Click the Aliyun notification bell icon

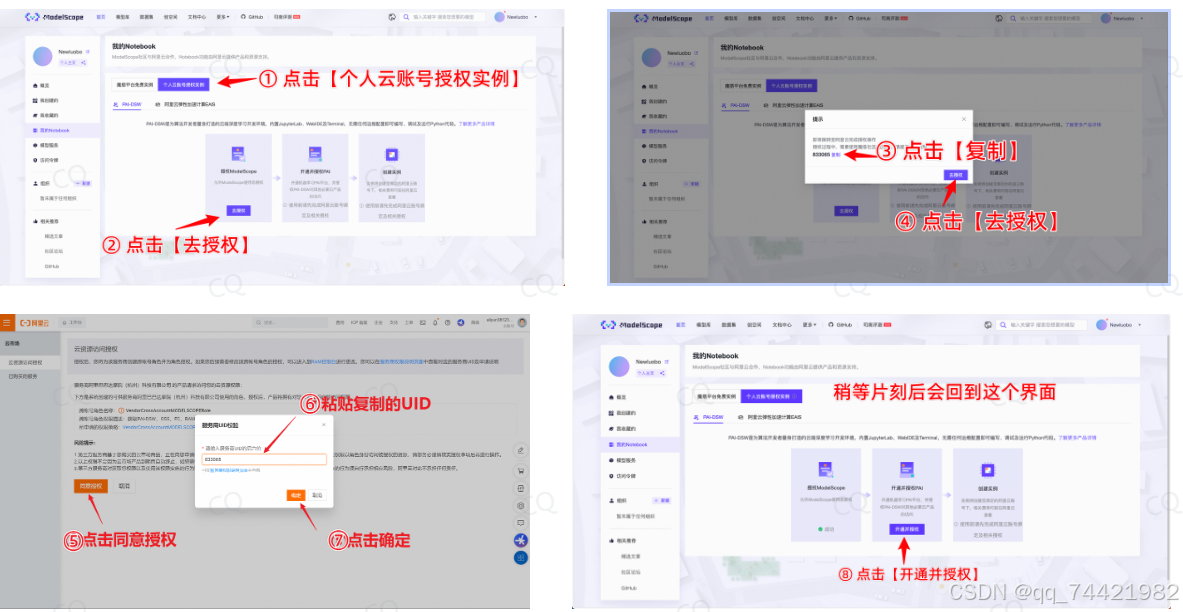(x=428, y=323)
